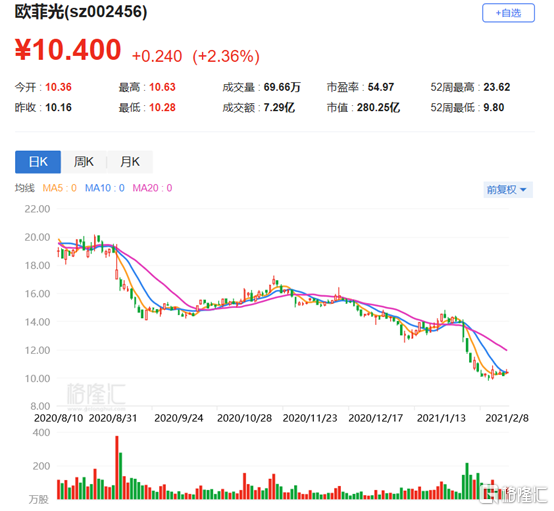
Task: Add stock to watchlist with +自选 button
Action: pyautogui.click(x=508, y=13)
